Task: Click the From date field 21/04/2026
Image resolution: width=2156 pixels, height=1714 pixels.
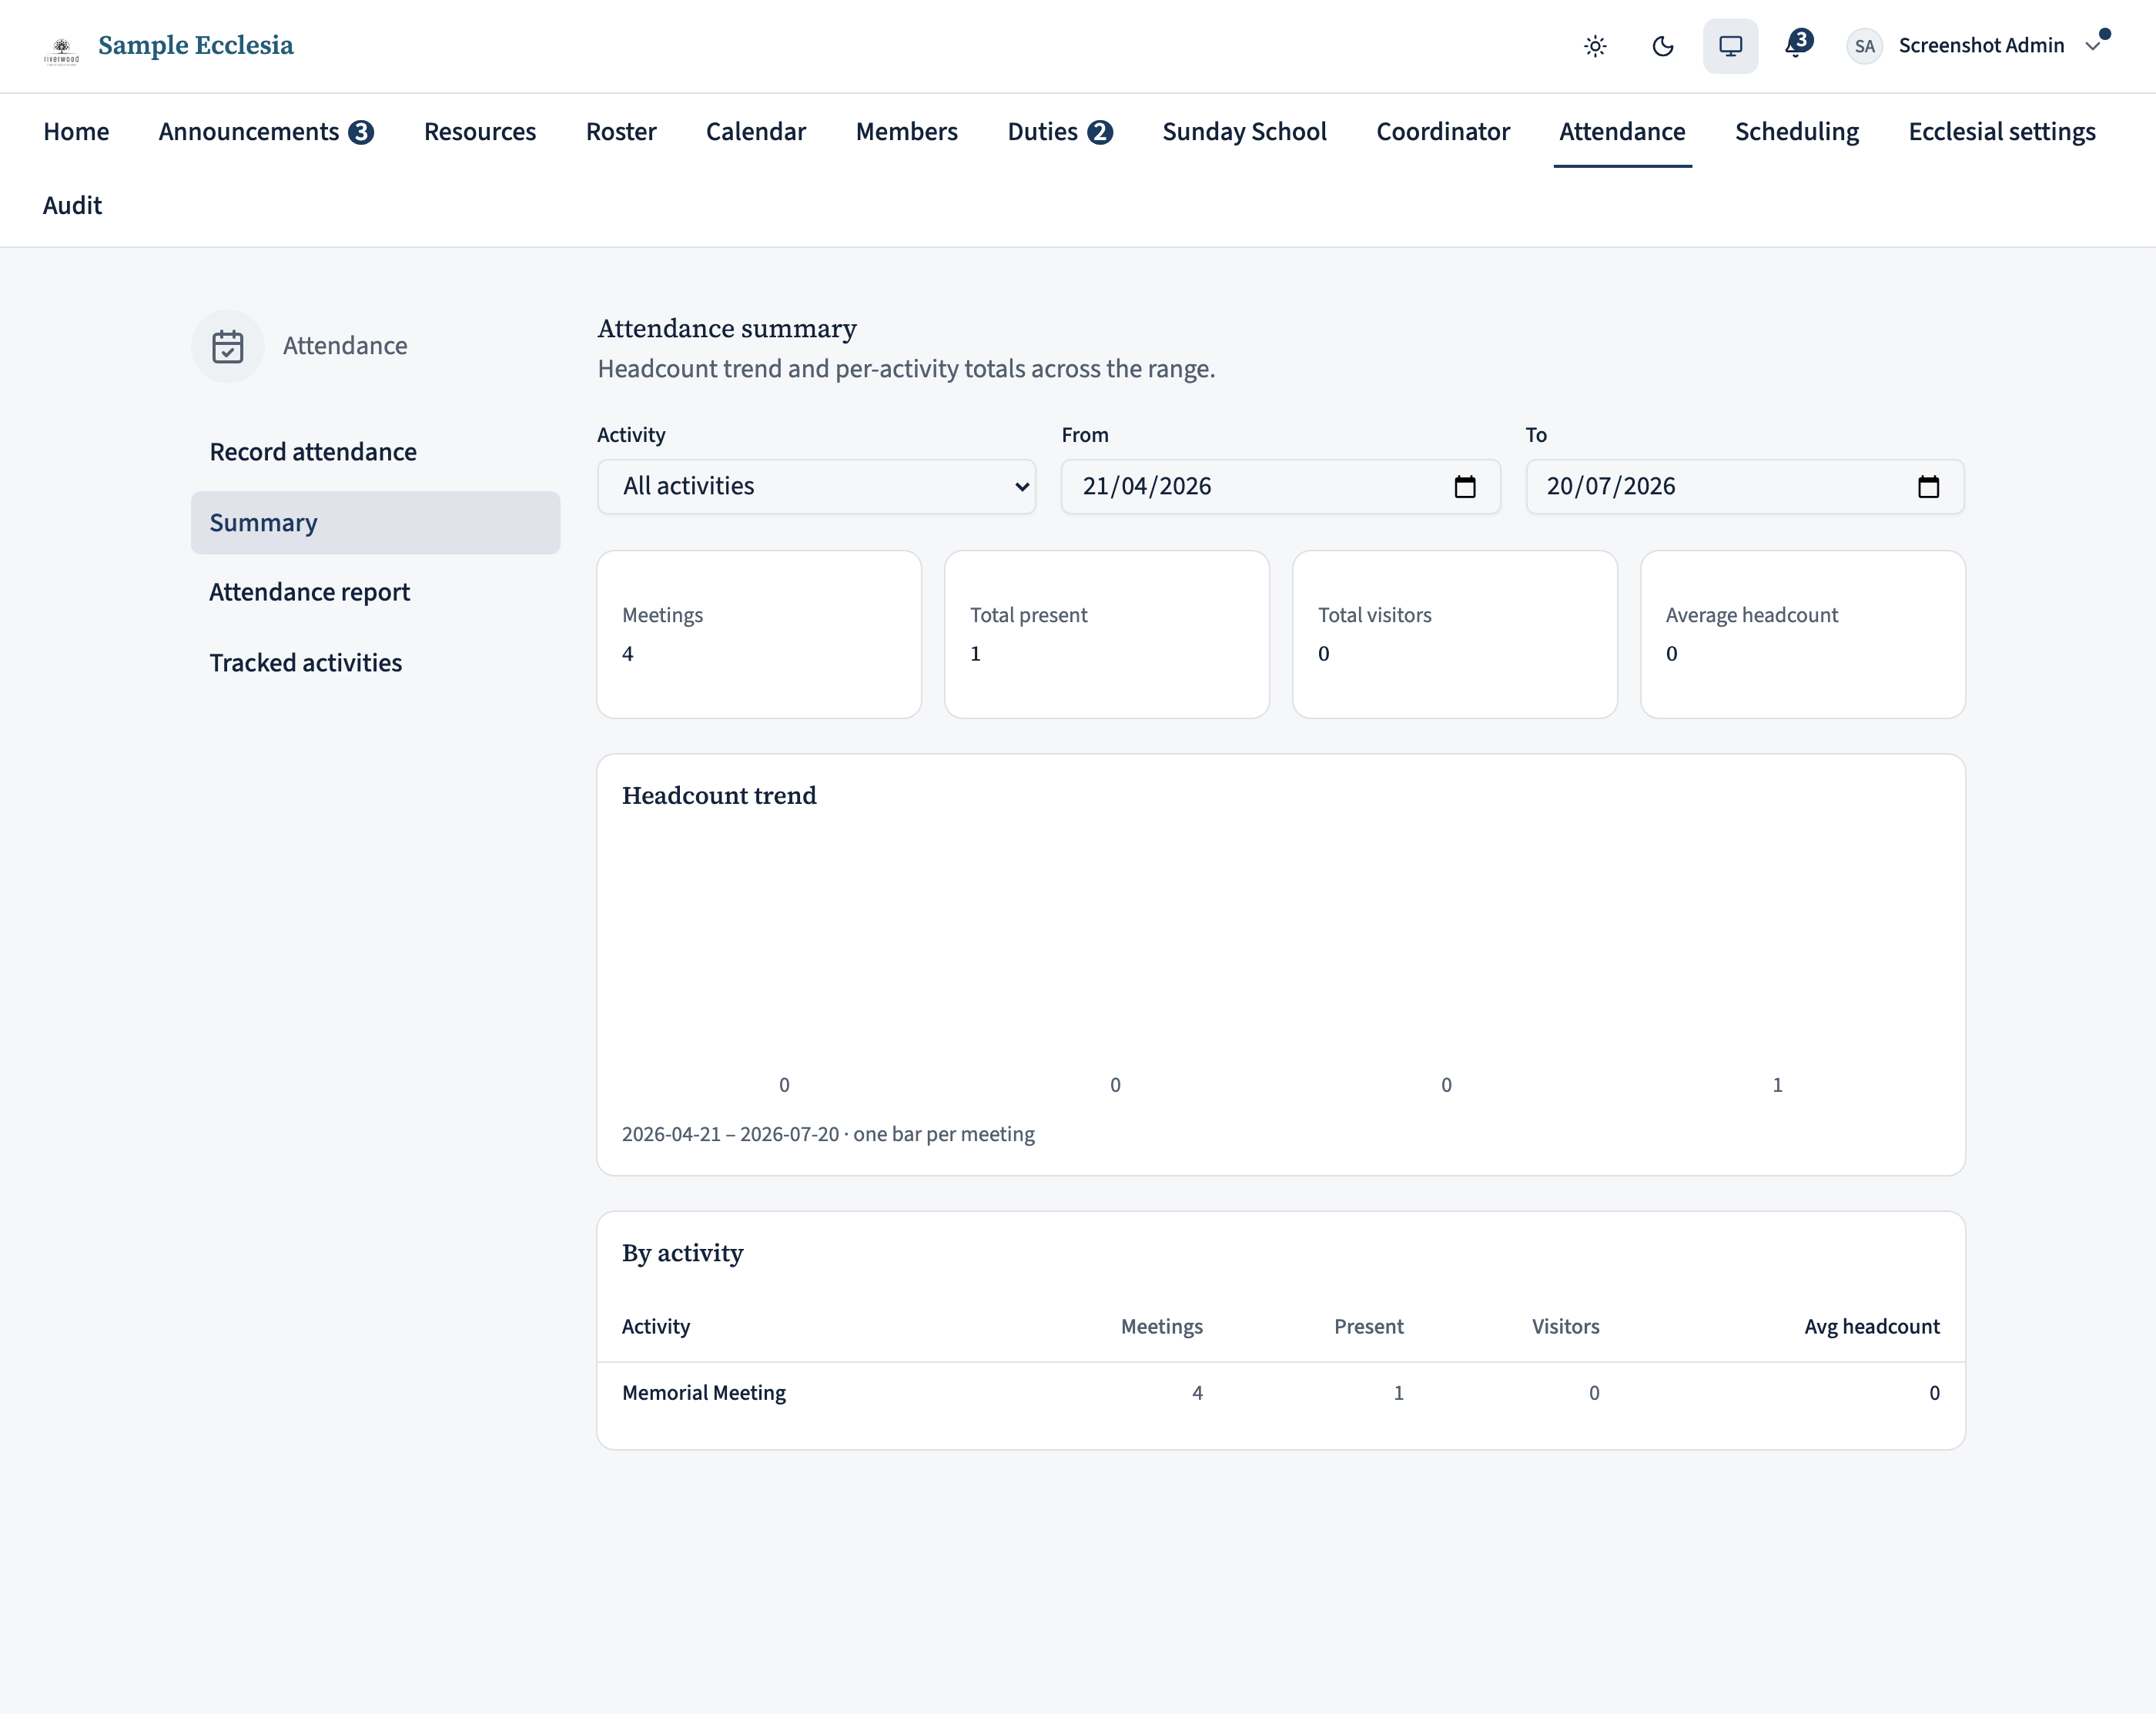Action: 1280,487
